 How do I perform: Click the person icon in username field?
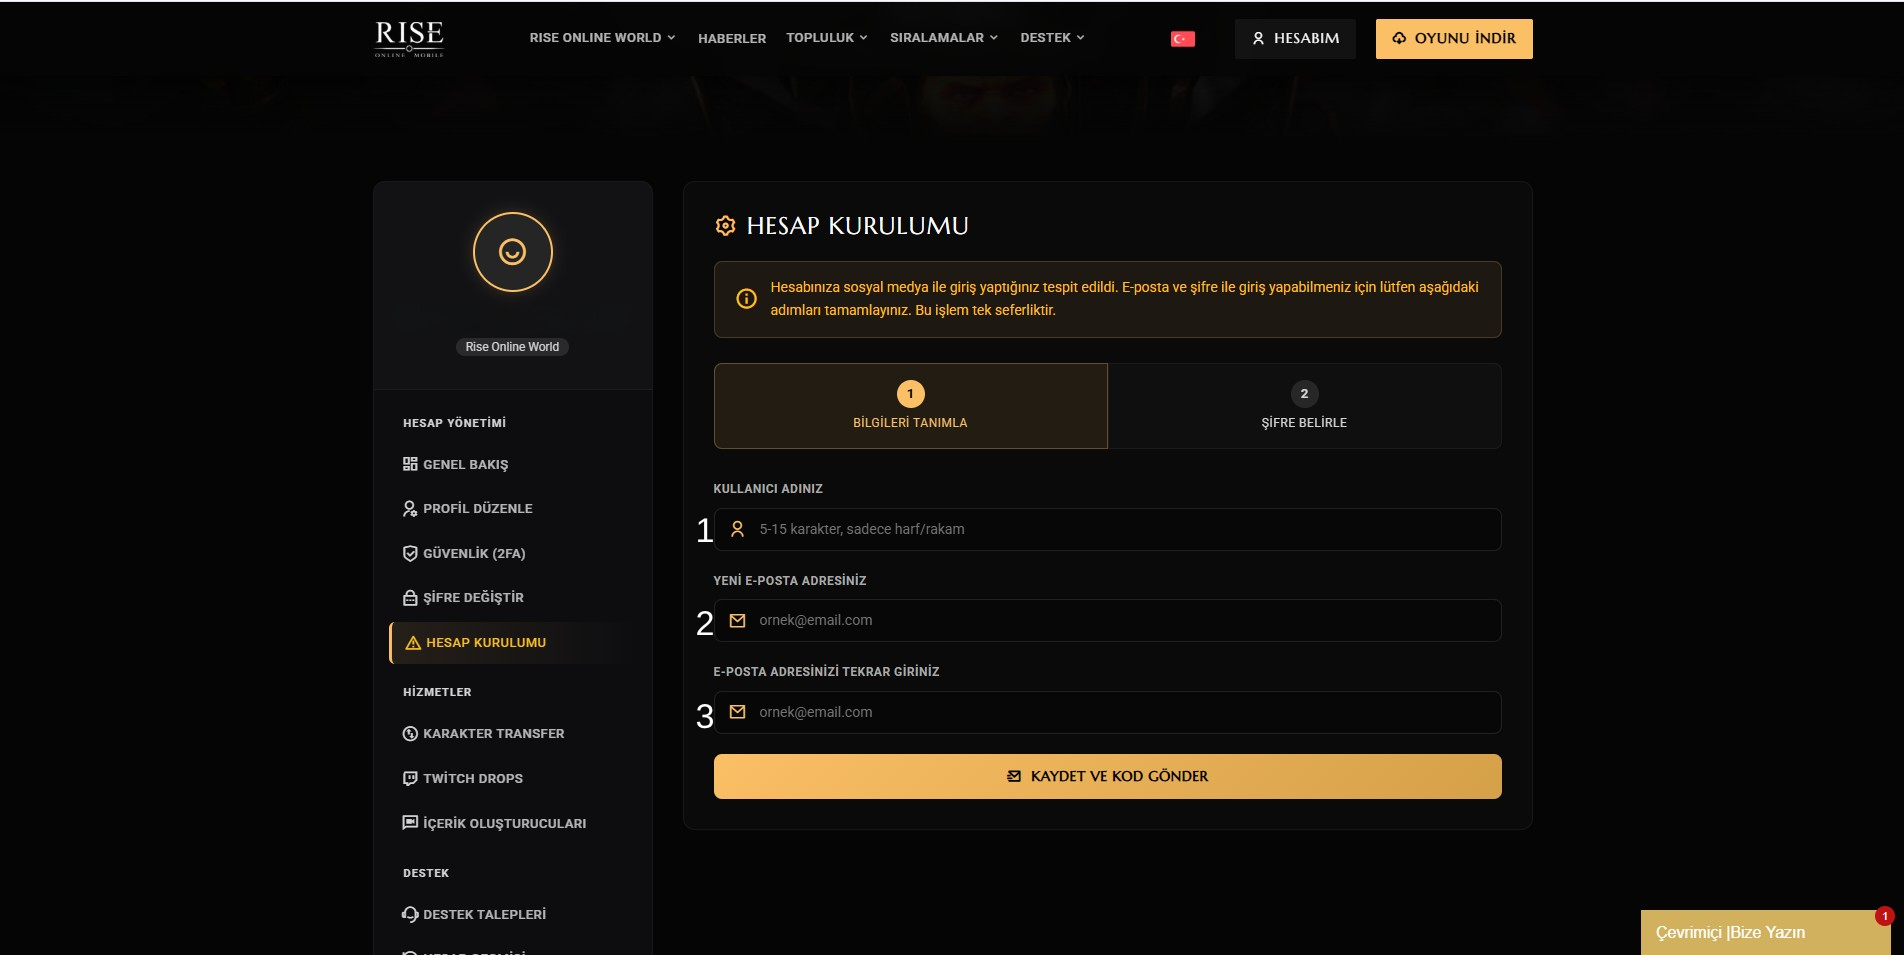pos(737,529)
